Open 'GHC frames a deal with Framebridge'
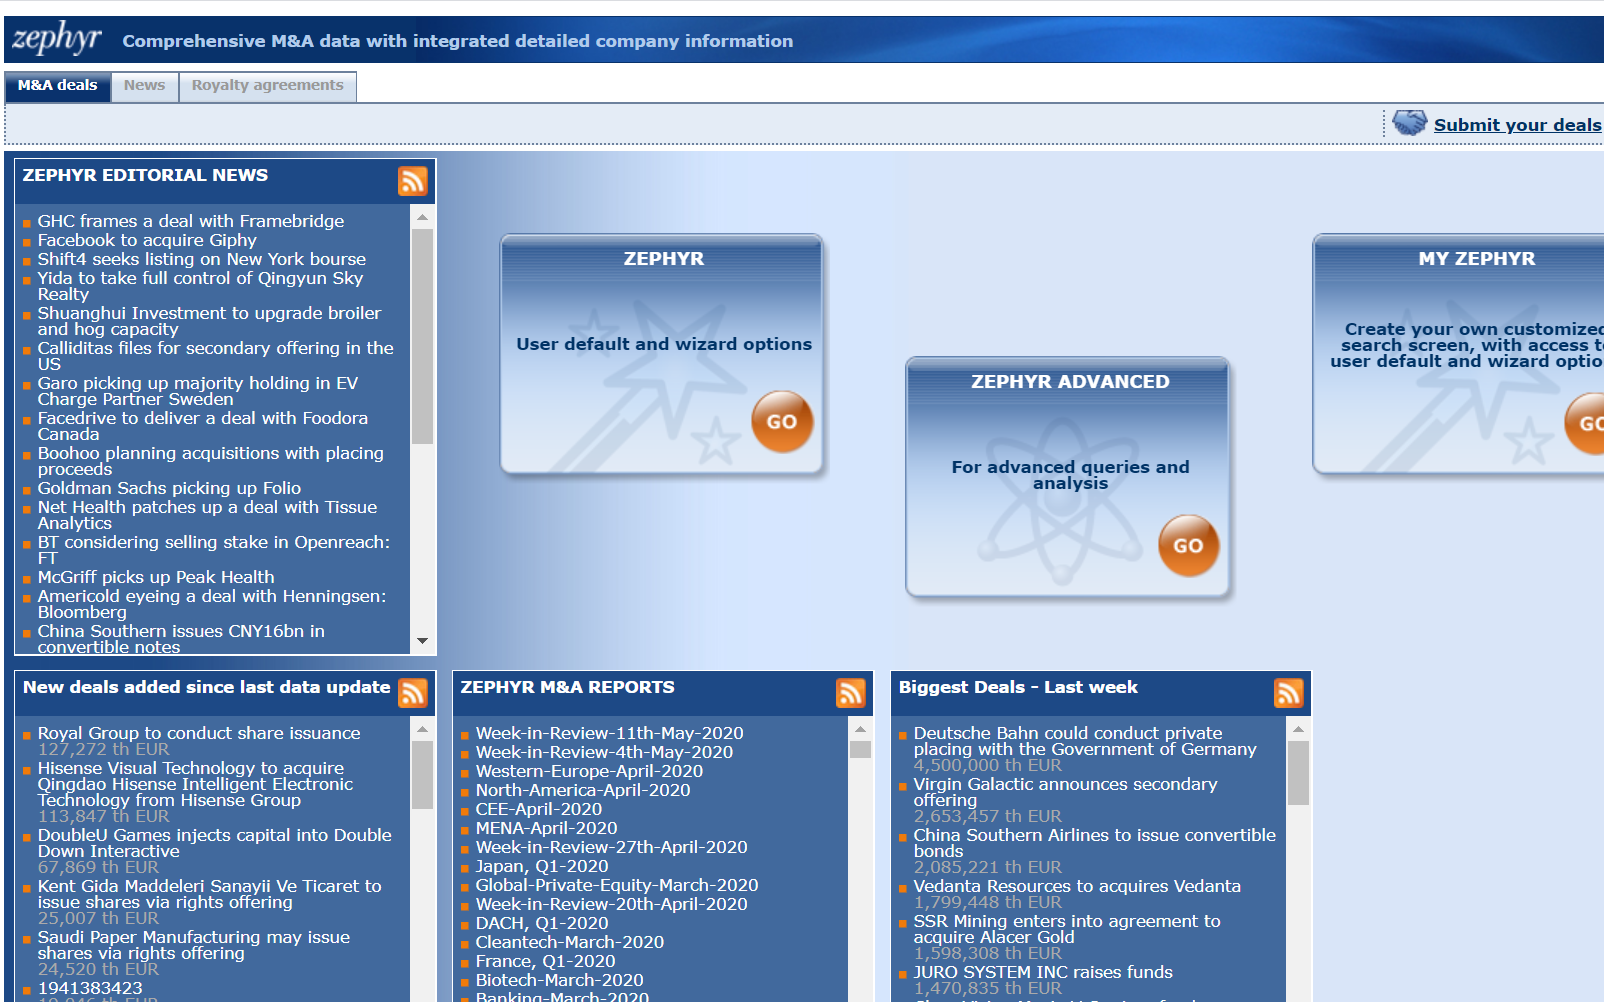This screenshot has height=1002, width=1604. tap(191, 221)
